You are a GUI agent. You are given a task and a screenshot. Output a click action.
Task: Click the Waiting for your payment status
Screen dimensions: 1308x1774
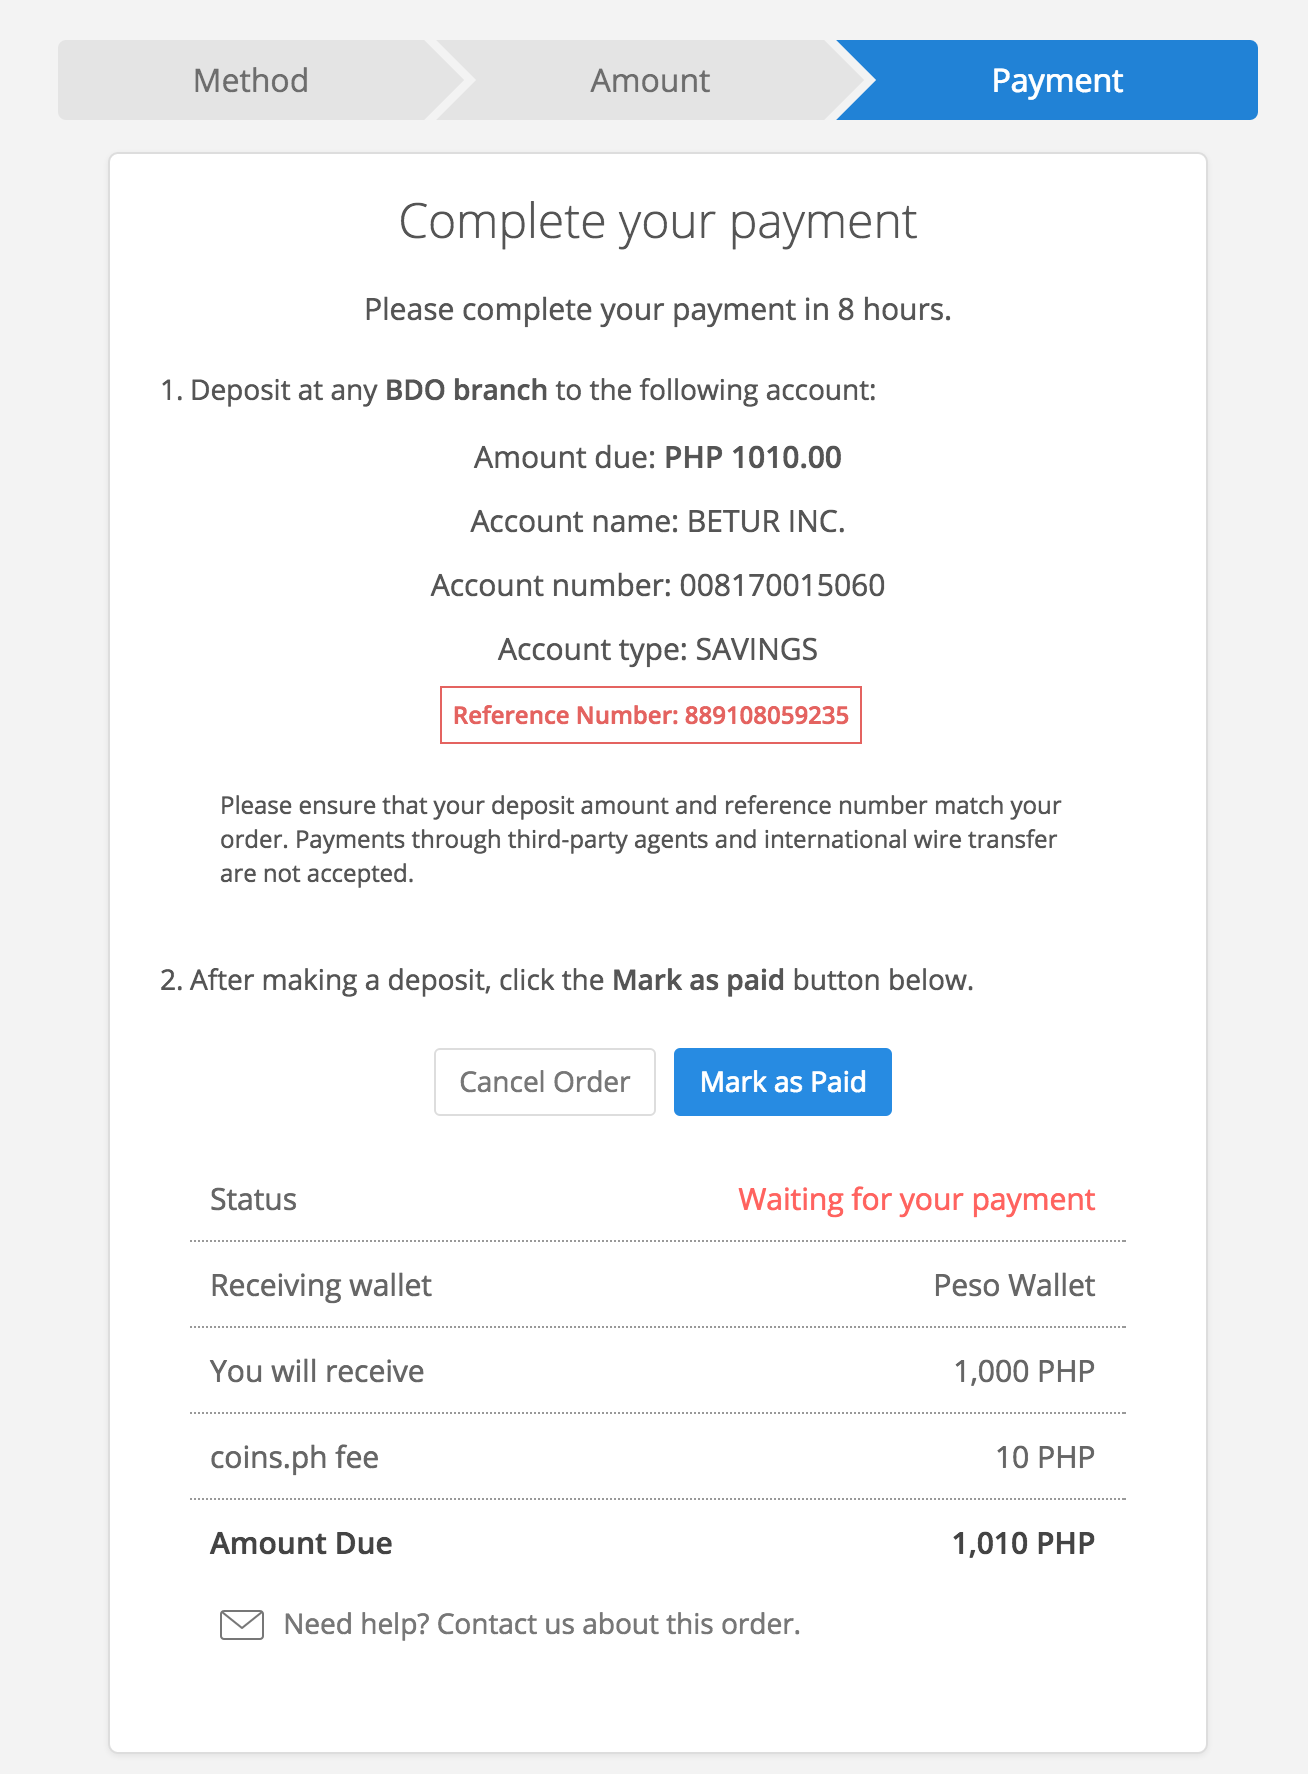click(x=916, y=1199)
